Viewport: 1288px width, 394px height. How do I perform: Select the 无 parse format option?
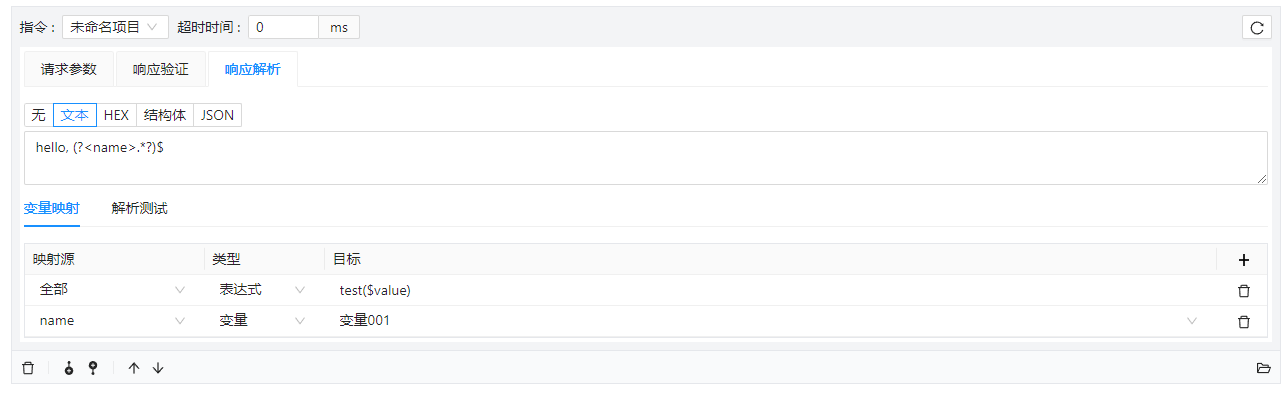39,115
